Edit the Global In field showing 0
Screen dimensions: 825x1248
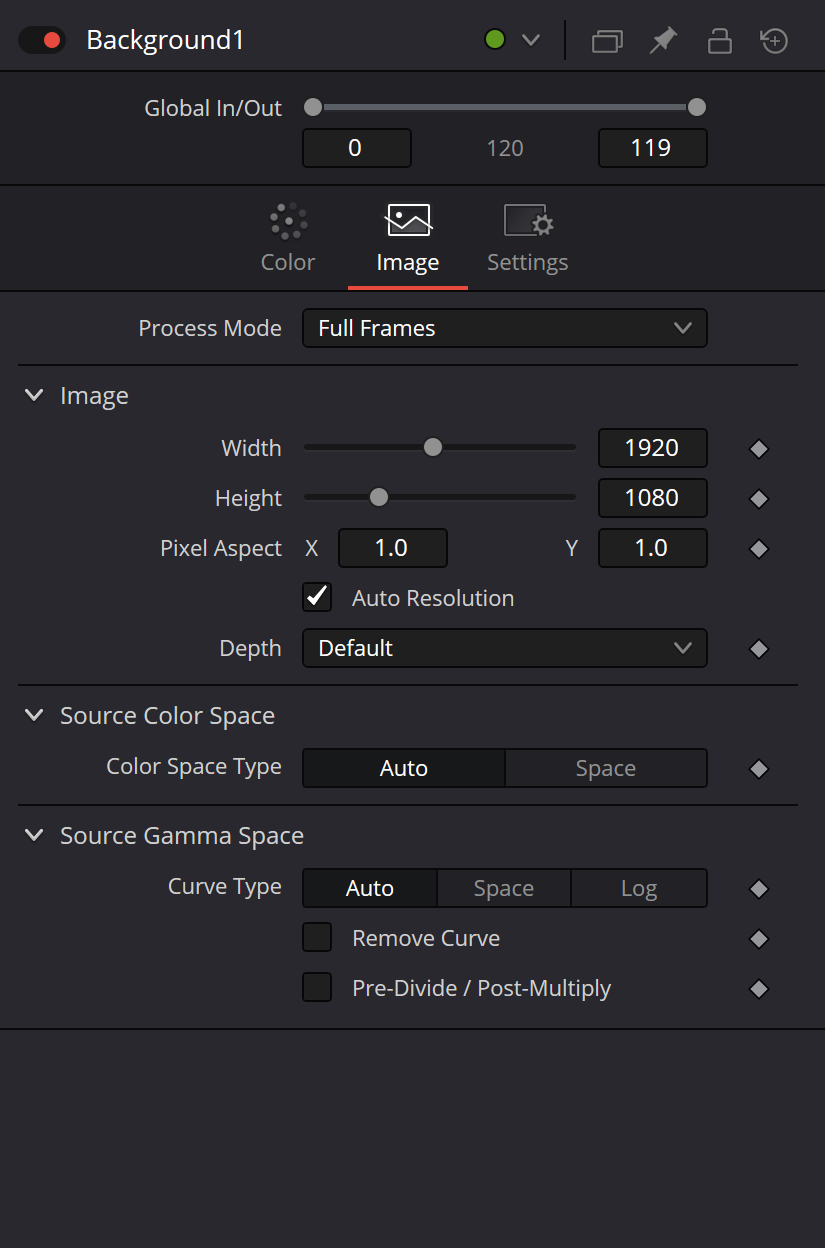point(357,148)
